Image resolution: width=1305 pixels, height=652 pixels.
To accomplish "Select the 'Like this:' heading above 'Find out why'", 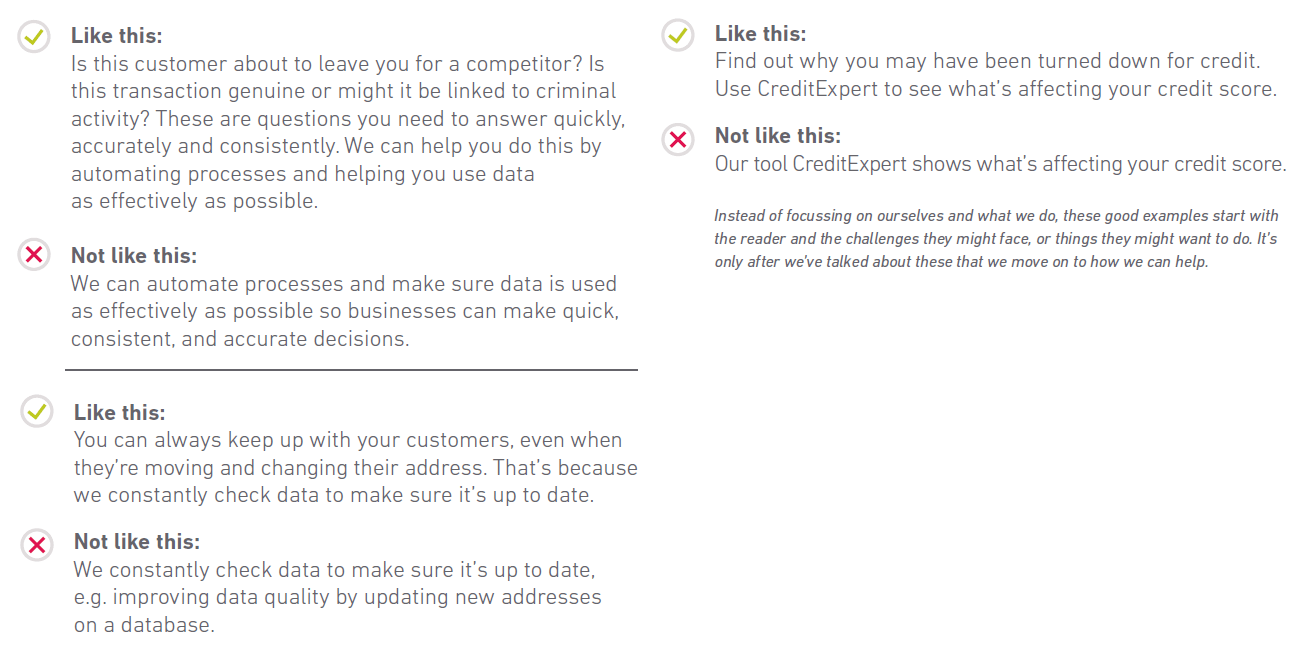I will point(760,34).
